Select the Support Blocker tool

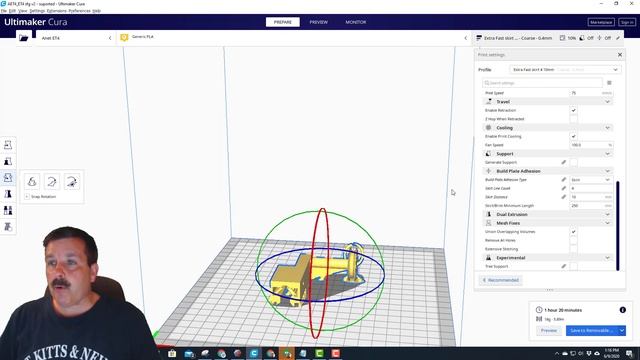pos(8,227)
